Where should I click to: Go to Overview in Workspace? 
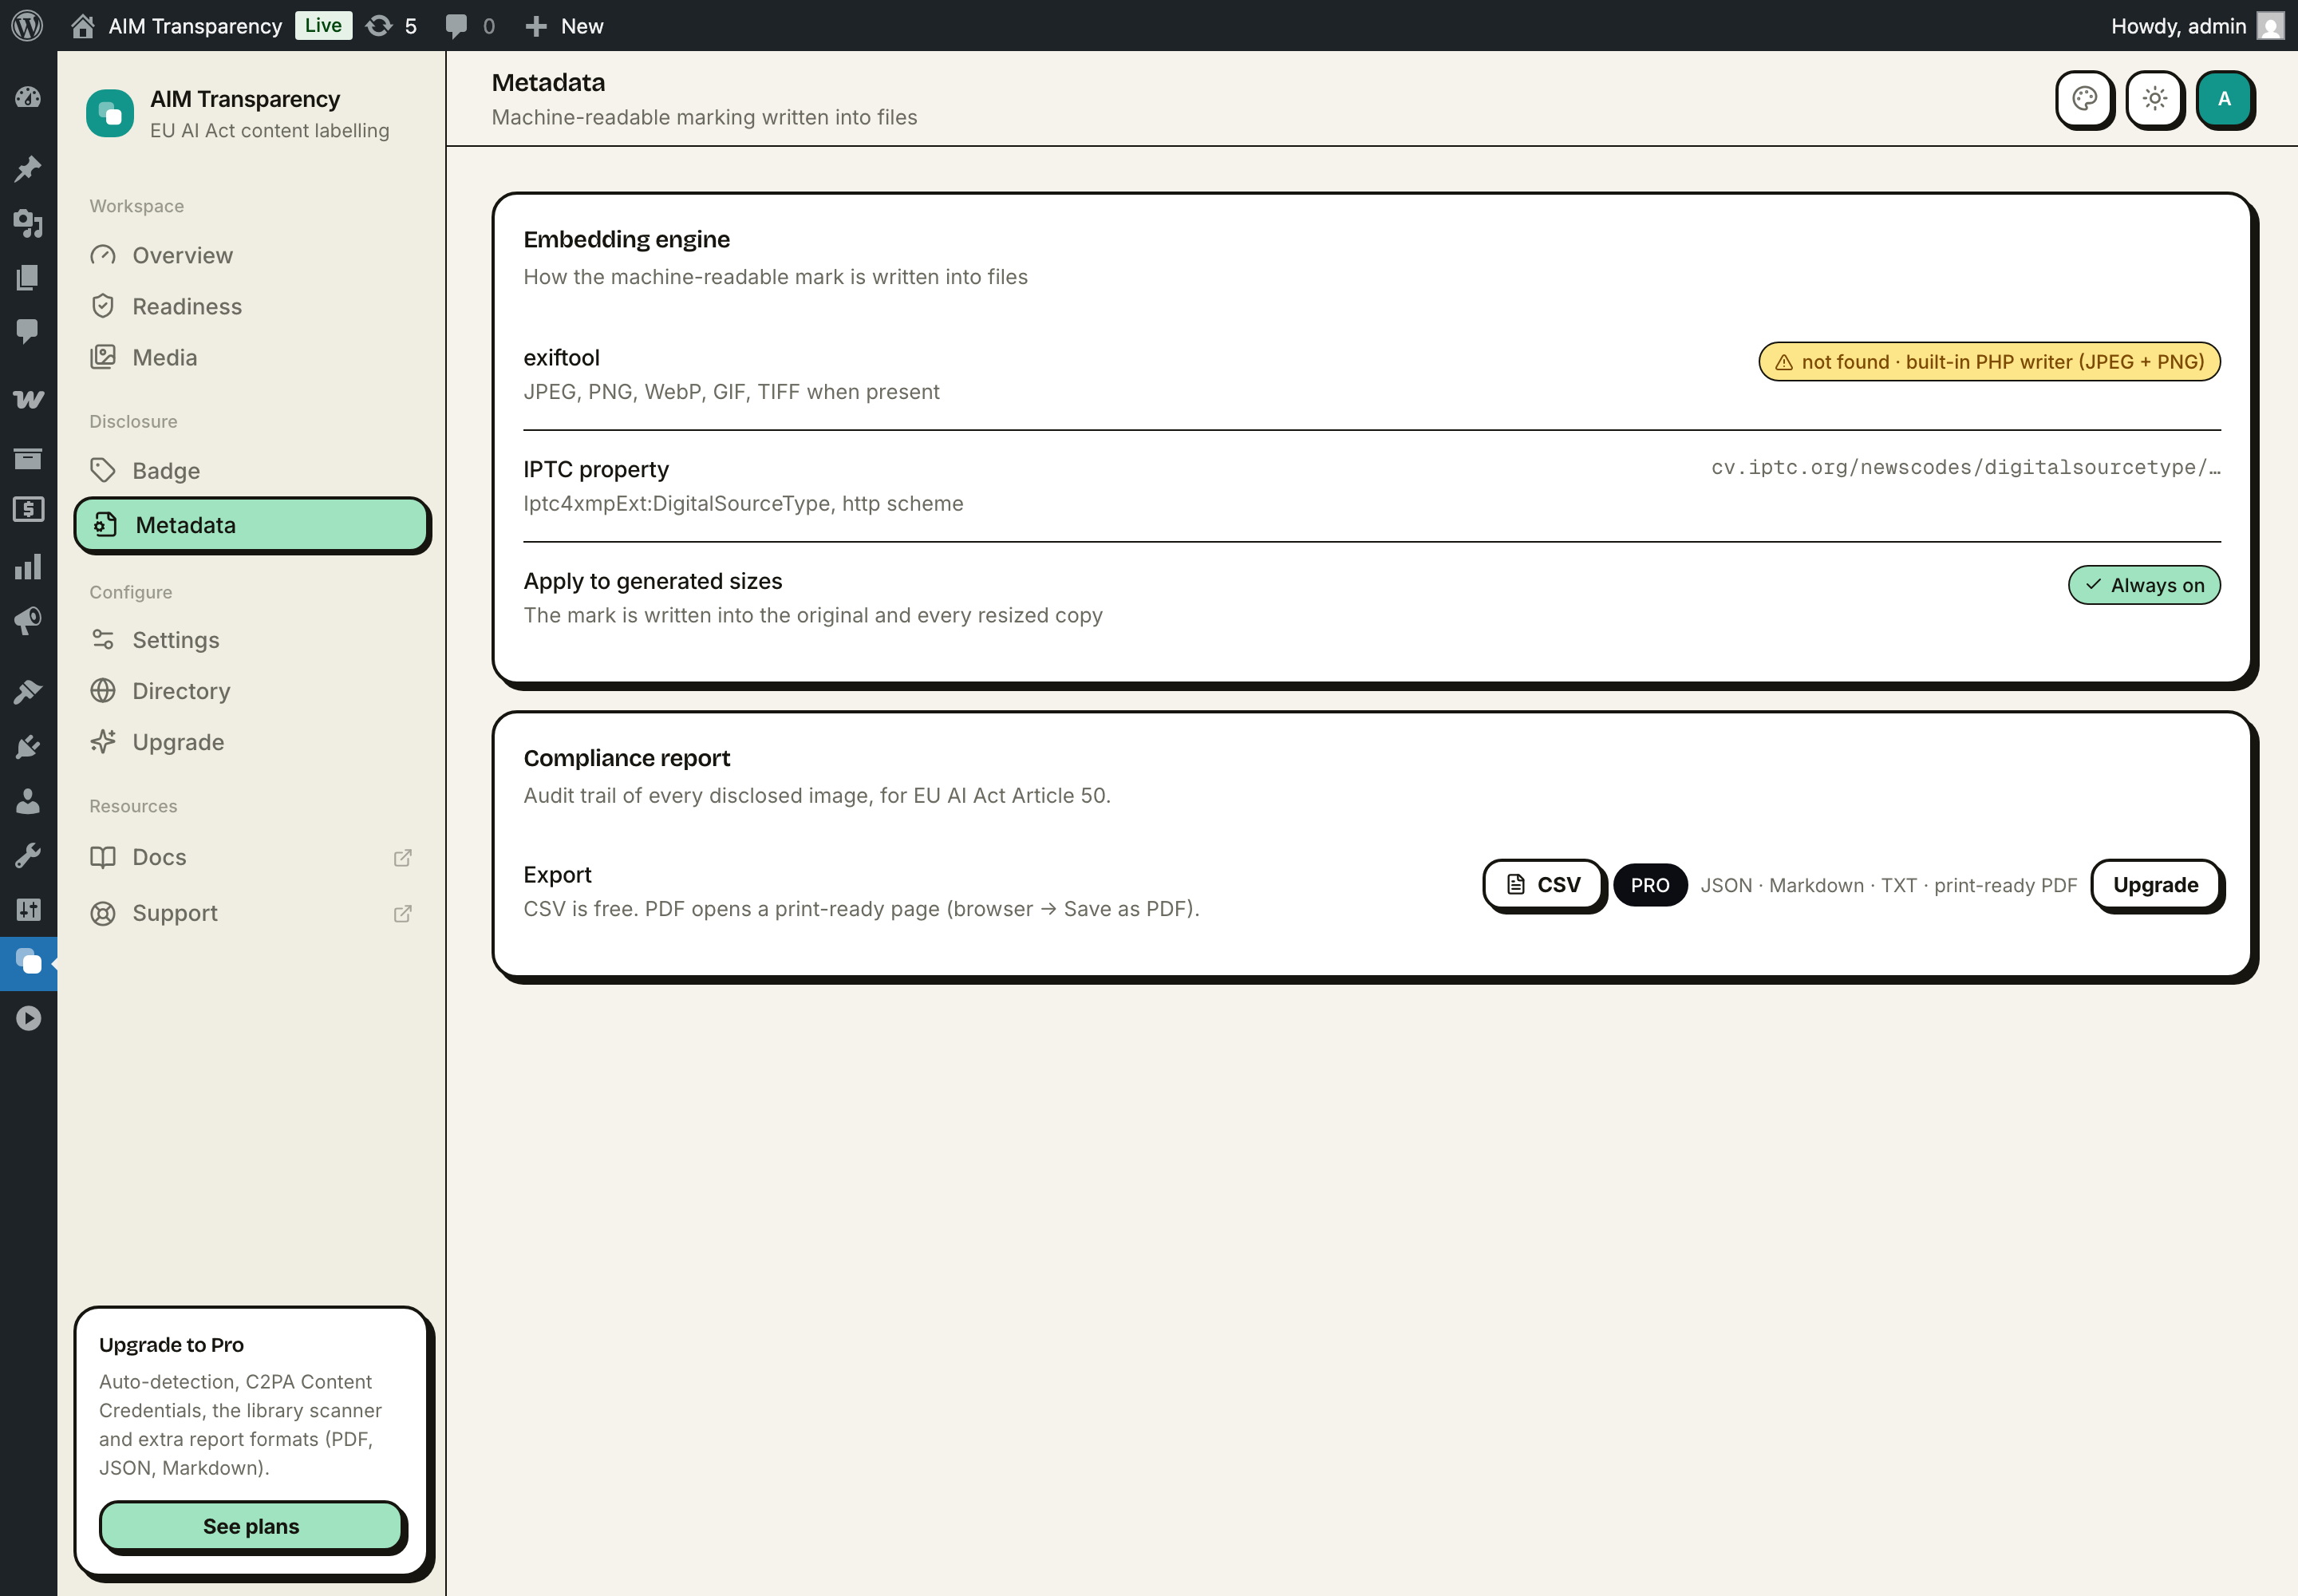click(x=252, y=255)
